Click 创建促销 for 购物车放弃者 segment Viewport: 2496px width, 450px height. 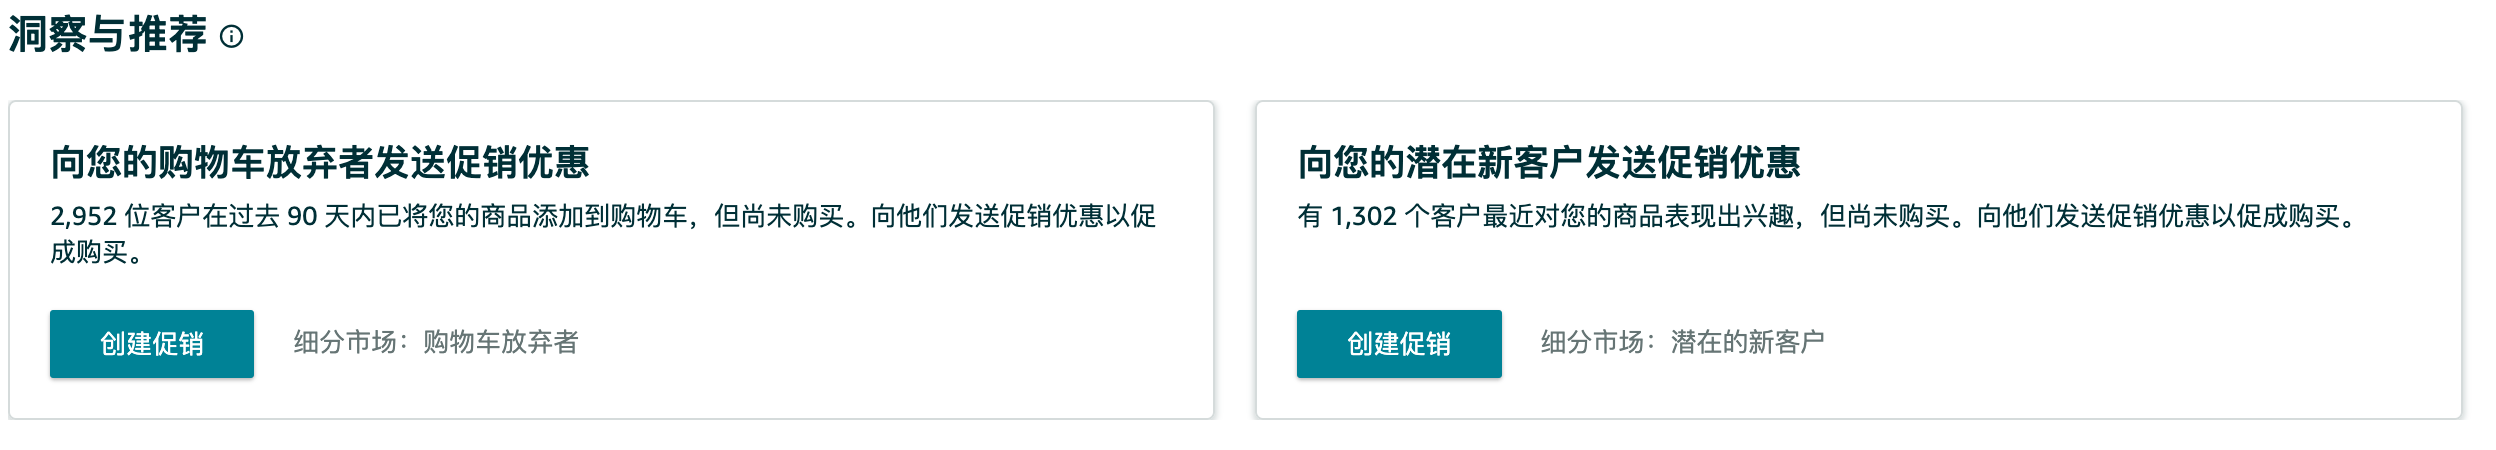[152, 344]
